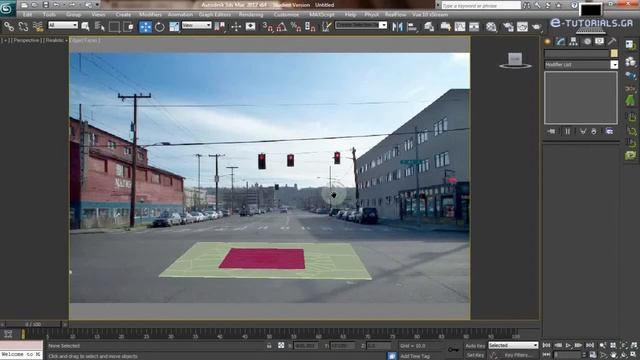
Task: Click the Configure Modifier Sets icon
Action: click(609, 131)
